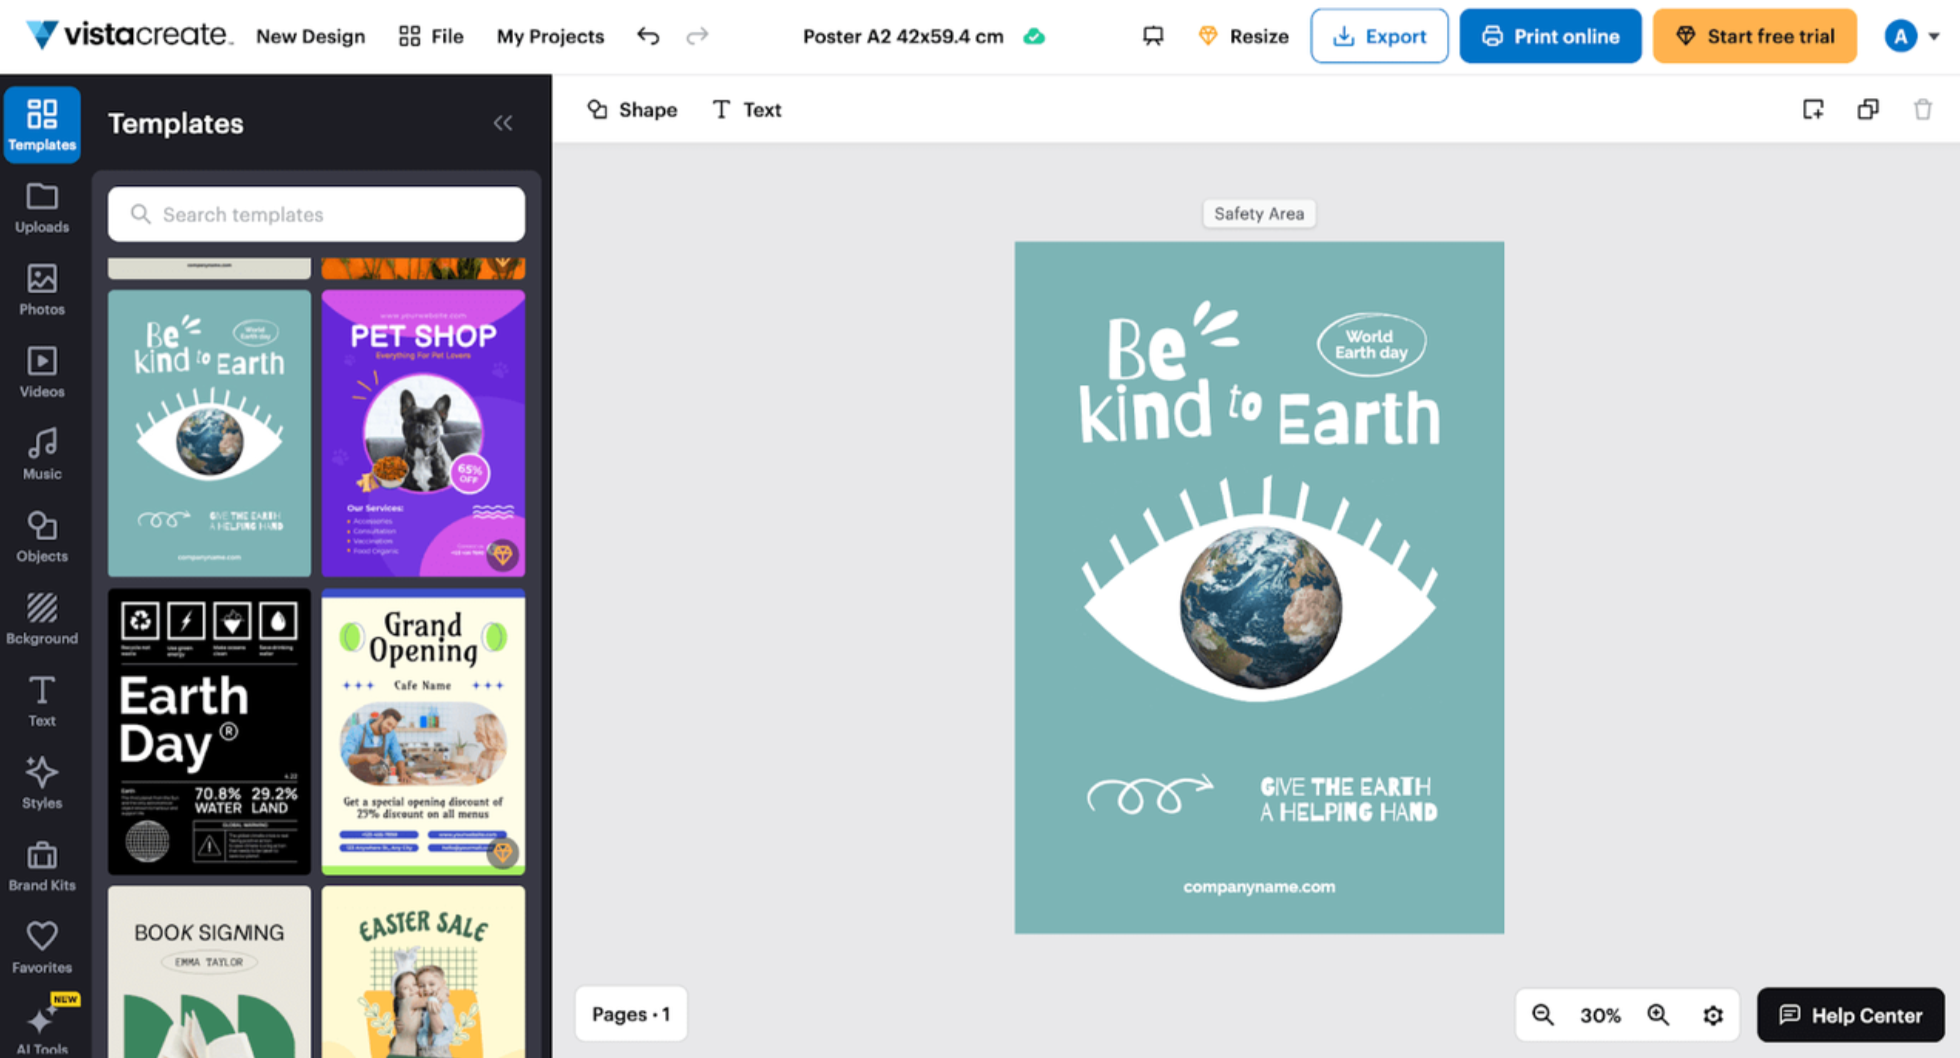Open the File menu
Screen dimensions: 1960x1058
coord(430,36)
